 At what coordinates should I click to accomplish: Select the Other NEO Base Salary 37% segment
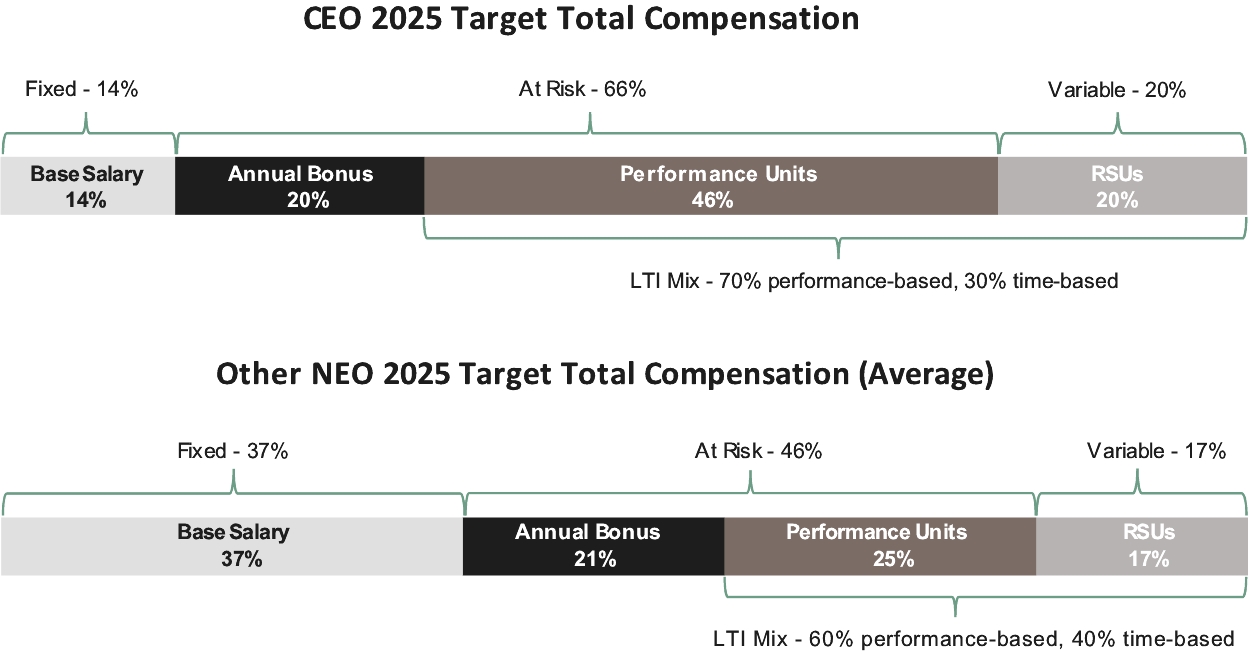click(232, 546)
